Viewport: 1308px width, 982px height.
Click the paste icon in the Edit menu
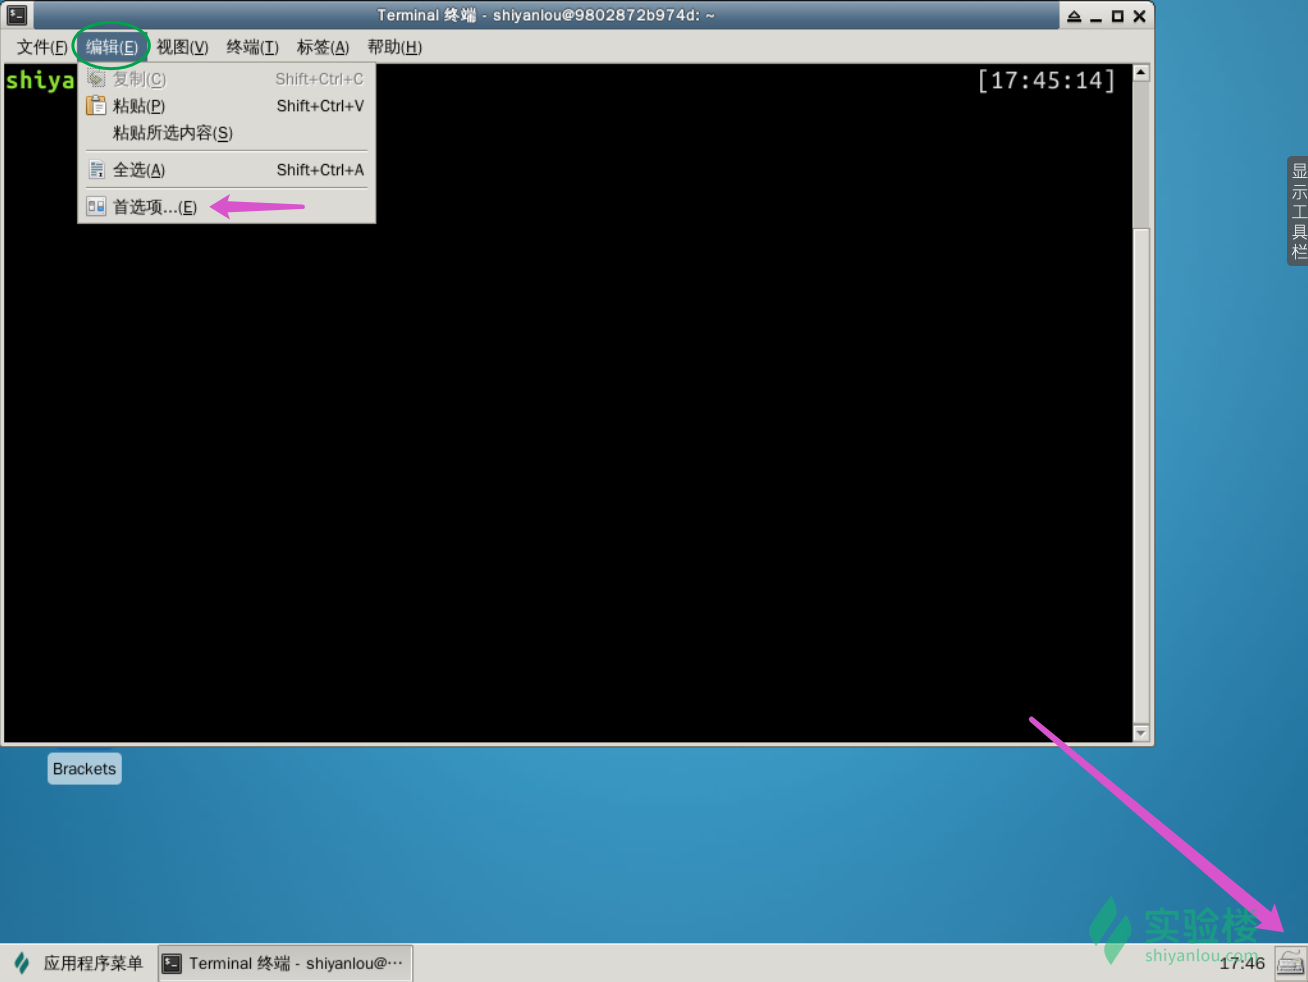coord(96,105)
